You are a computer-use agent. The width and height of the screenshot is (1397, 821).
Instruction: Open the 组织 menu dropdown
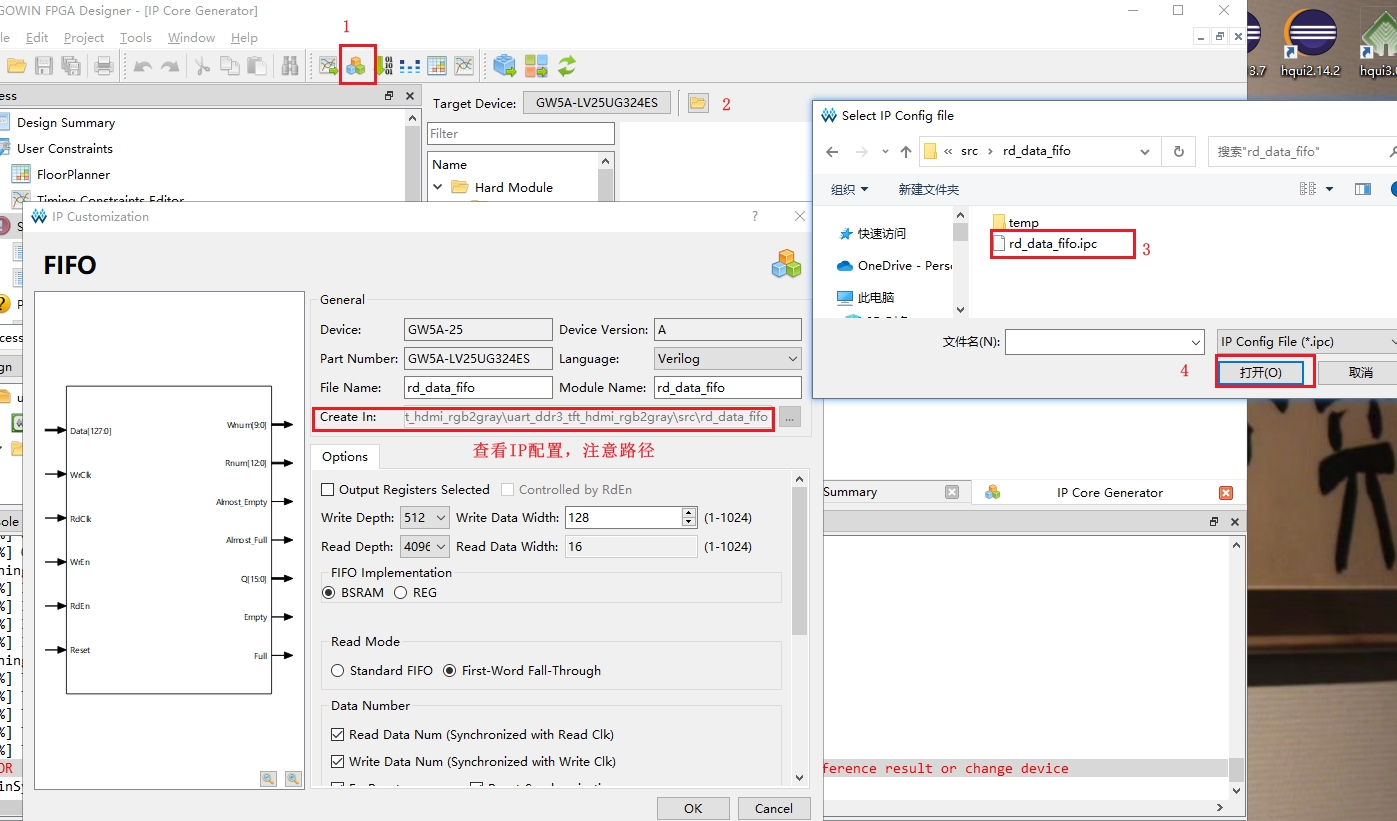coord(850,189)
